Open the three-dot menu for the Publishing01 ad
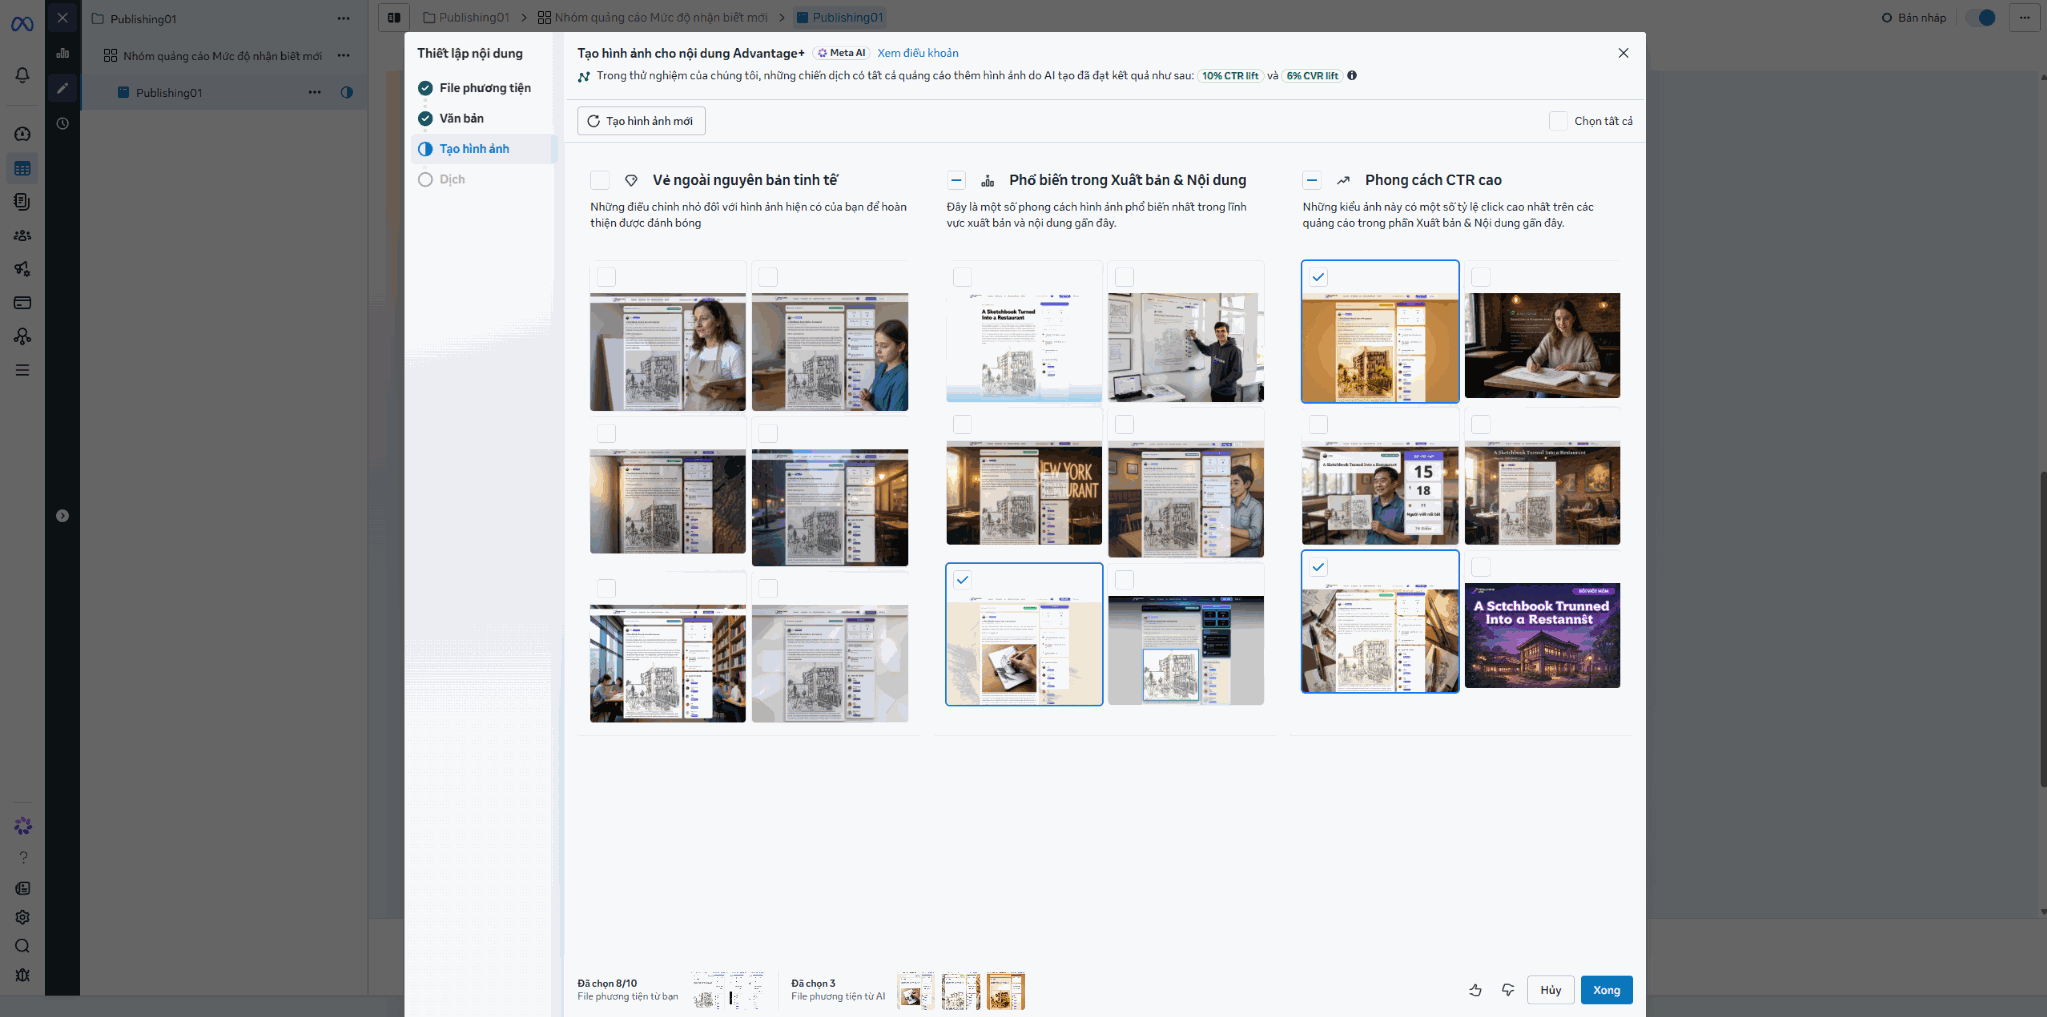 pos(315,92)
